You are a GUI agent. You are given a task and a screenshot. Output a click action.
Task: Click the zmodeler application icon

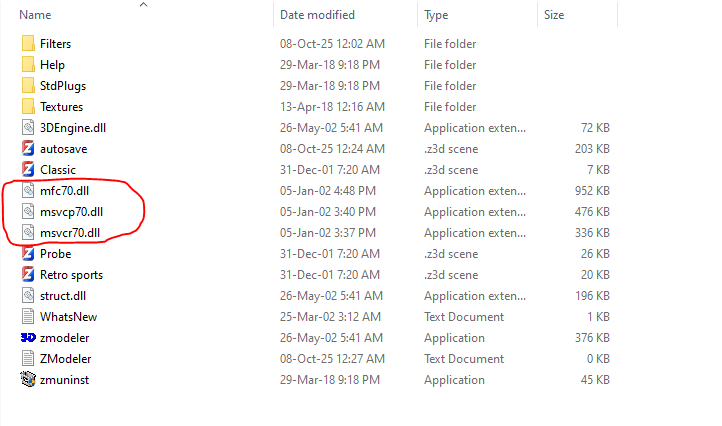(x=28, y=338)
